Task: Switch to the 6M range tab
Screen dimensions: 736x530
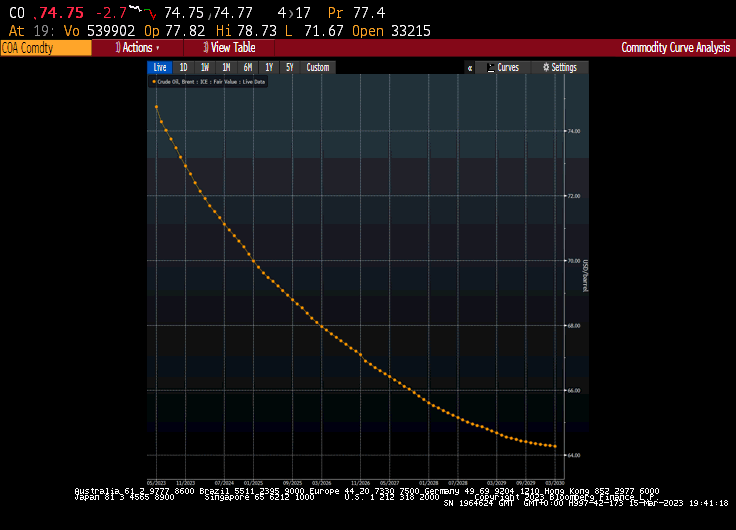Action: pos(247,68)
